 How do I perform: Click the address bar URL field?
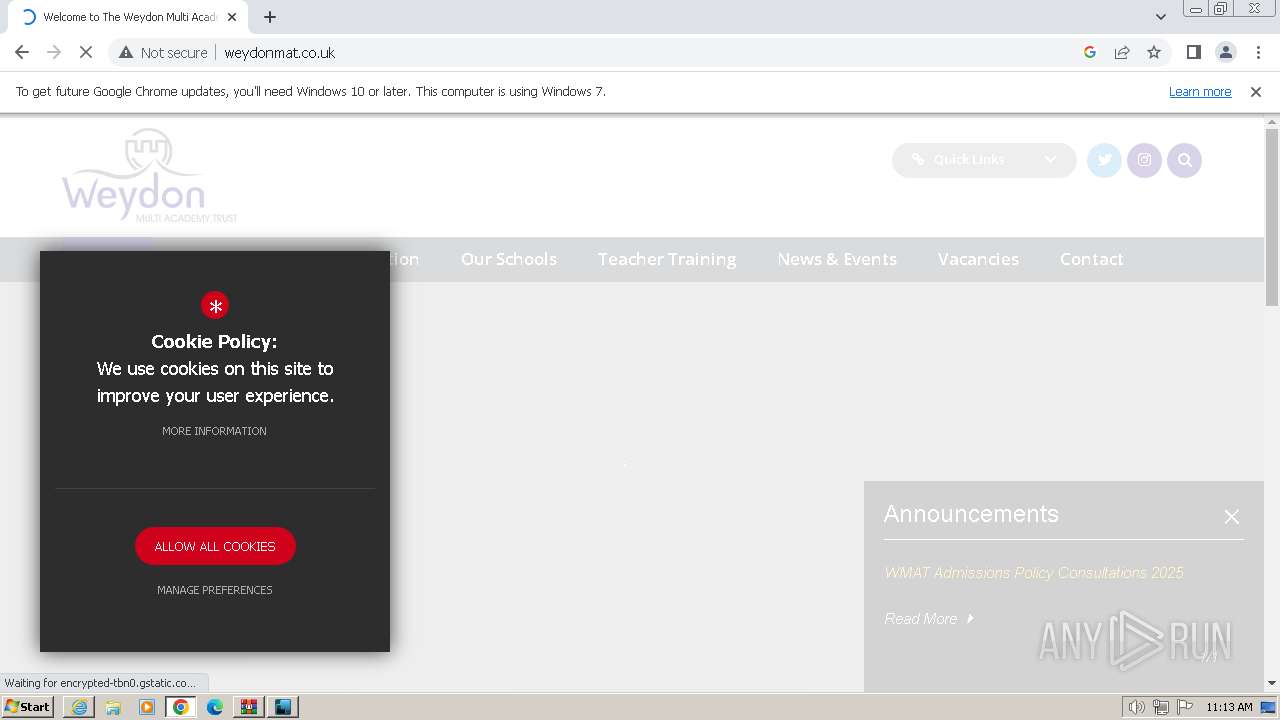coord(640,52)
